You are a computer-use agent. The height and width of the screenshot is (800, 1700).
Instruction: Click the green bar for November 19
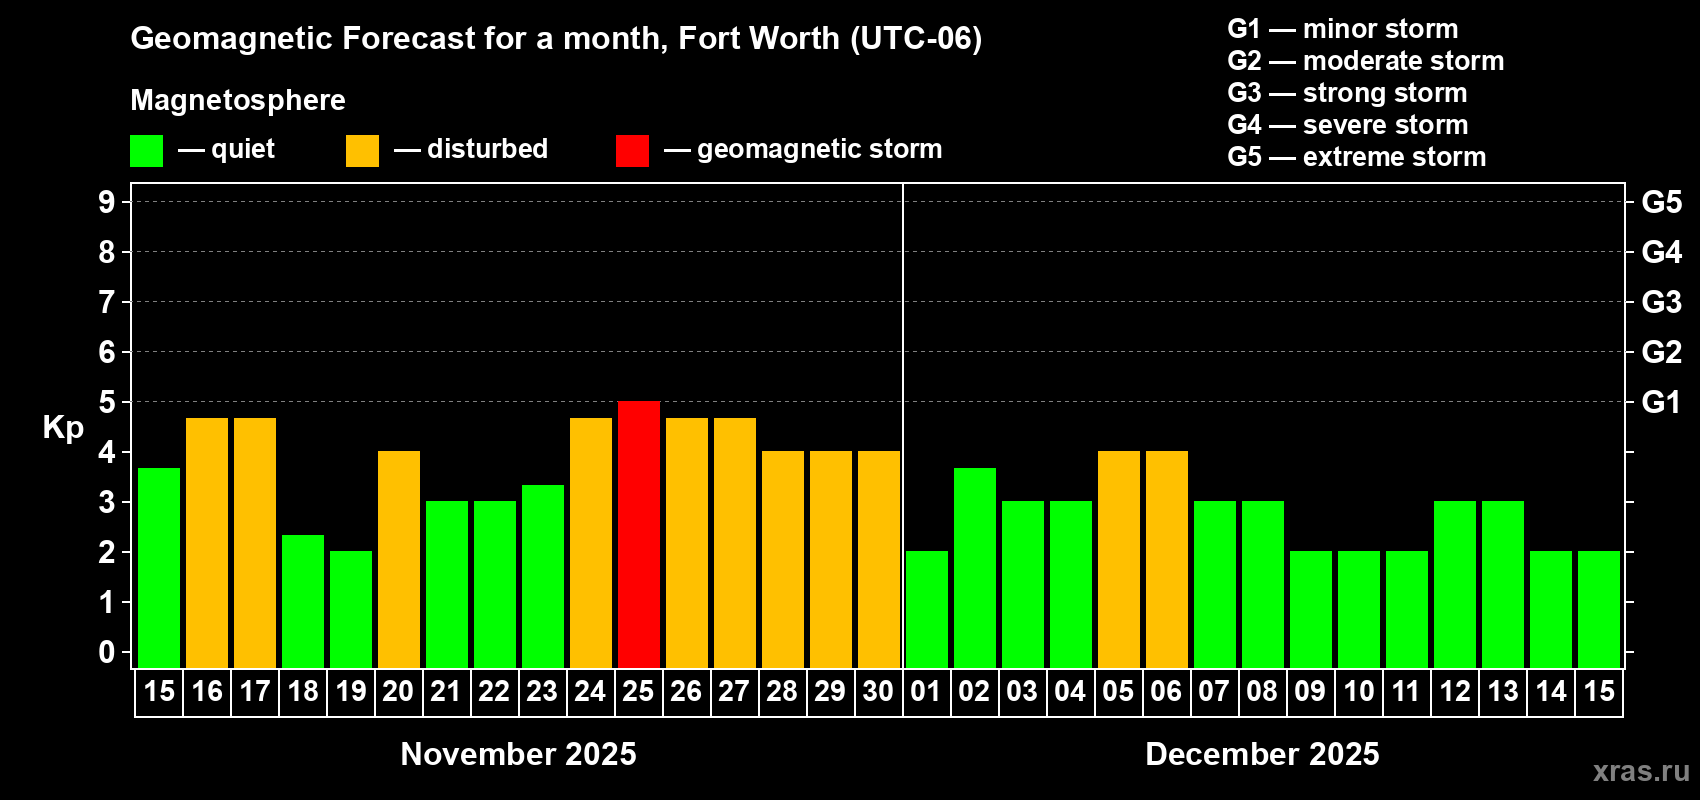point(351,609)
